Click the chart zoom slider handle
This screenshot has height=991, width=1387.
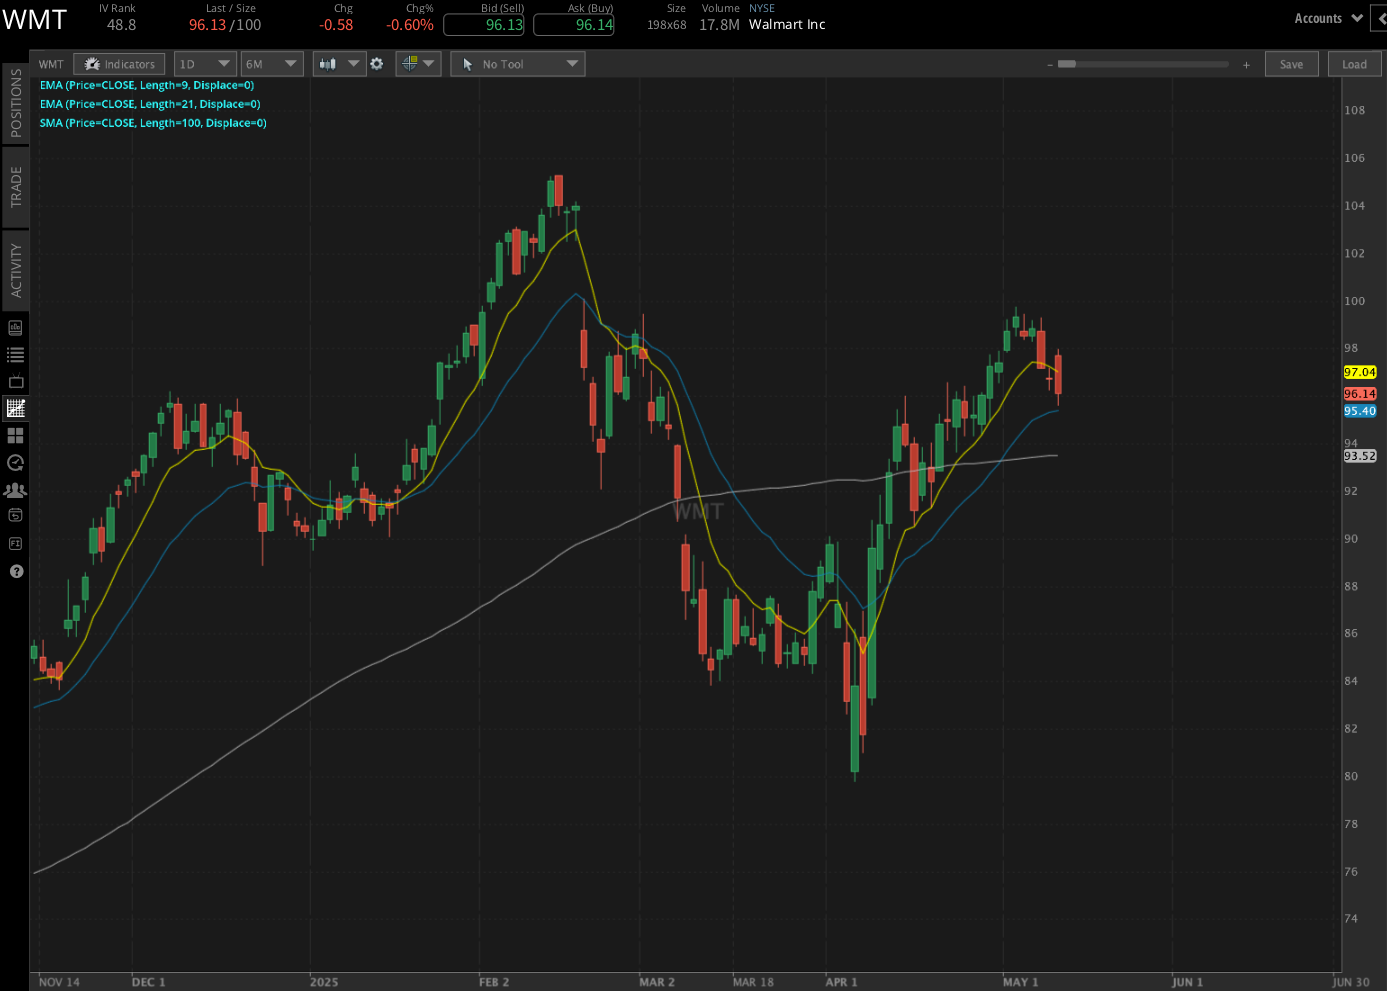(x=1067, y=64)
